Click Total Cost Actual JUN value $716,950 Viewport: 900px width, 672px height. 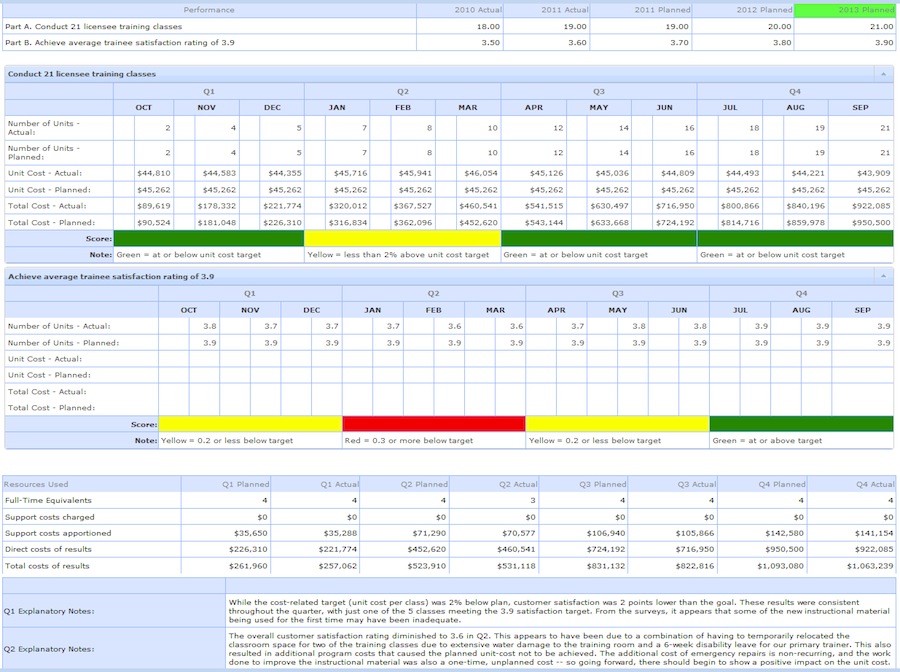click(675, 205)
